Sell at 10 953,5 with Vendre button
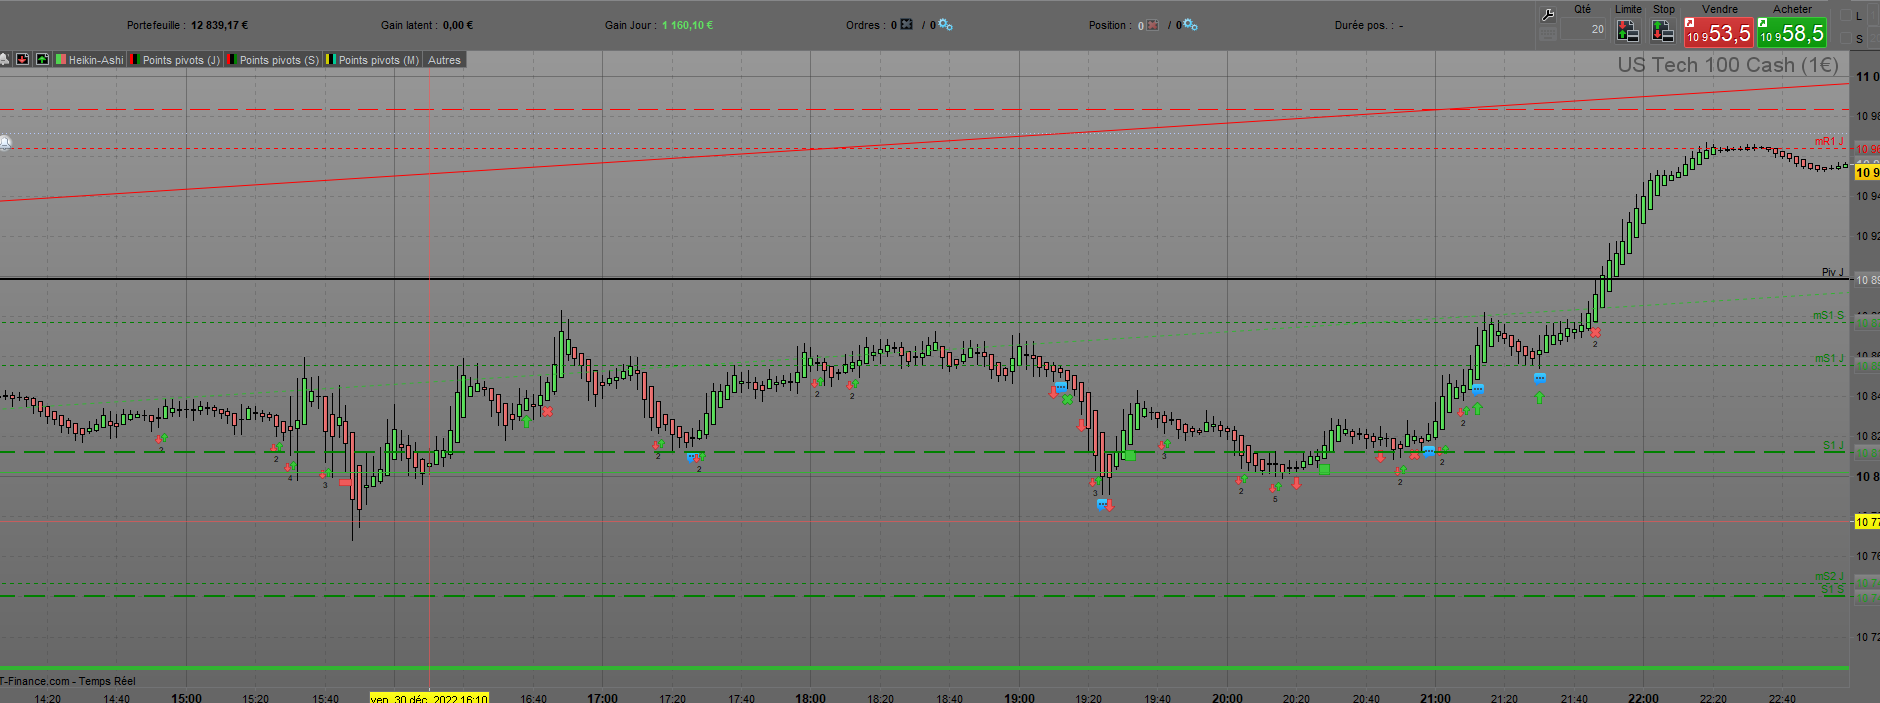1880x703 pixels. pos(1718,33)
